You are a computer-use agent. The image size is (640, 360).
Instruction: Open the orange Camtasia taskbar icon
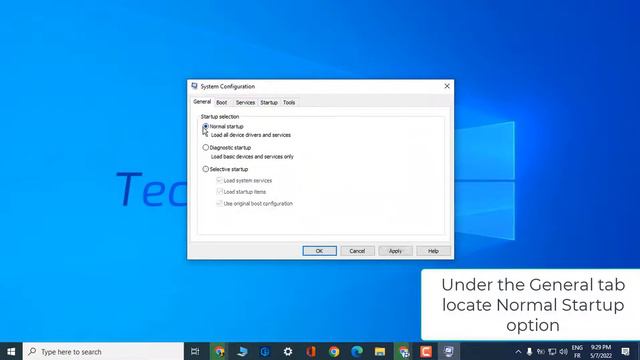(x=426, y=351)
